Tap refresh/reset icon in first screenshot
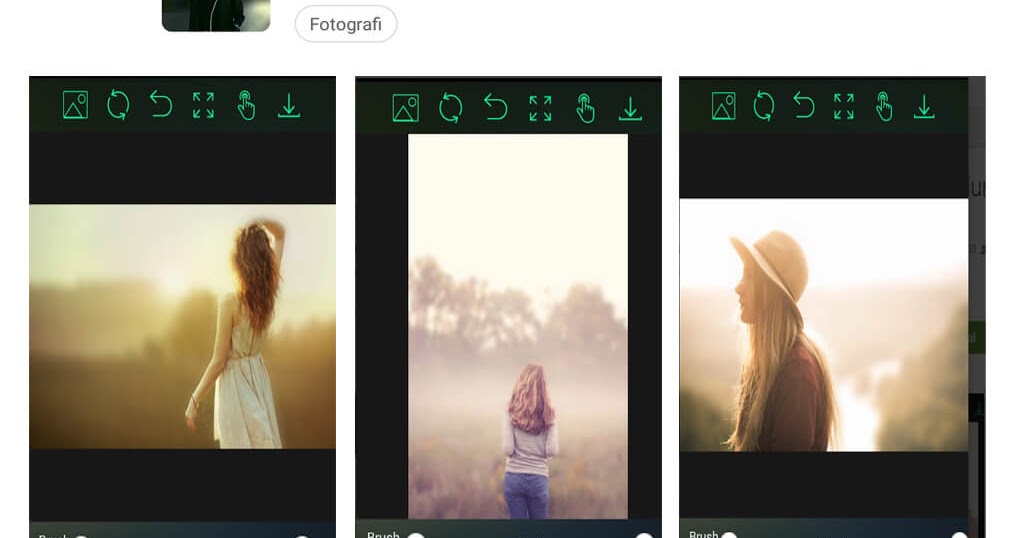Screen dimensions: 1024x538 pyautogui.click(x=118, y=105)
